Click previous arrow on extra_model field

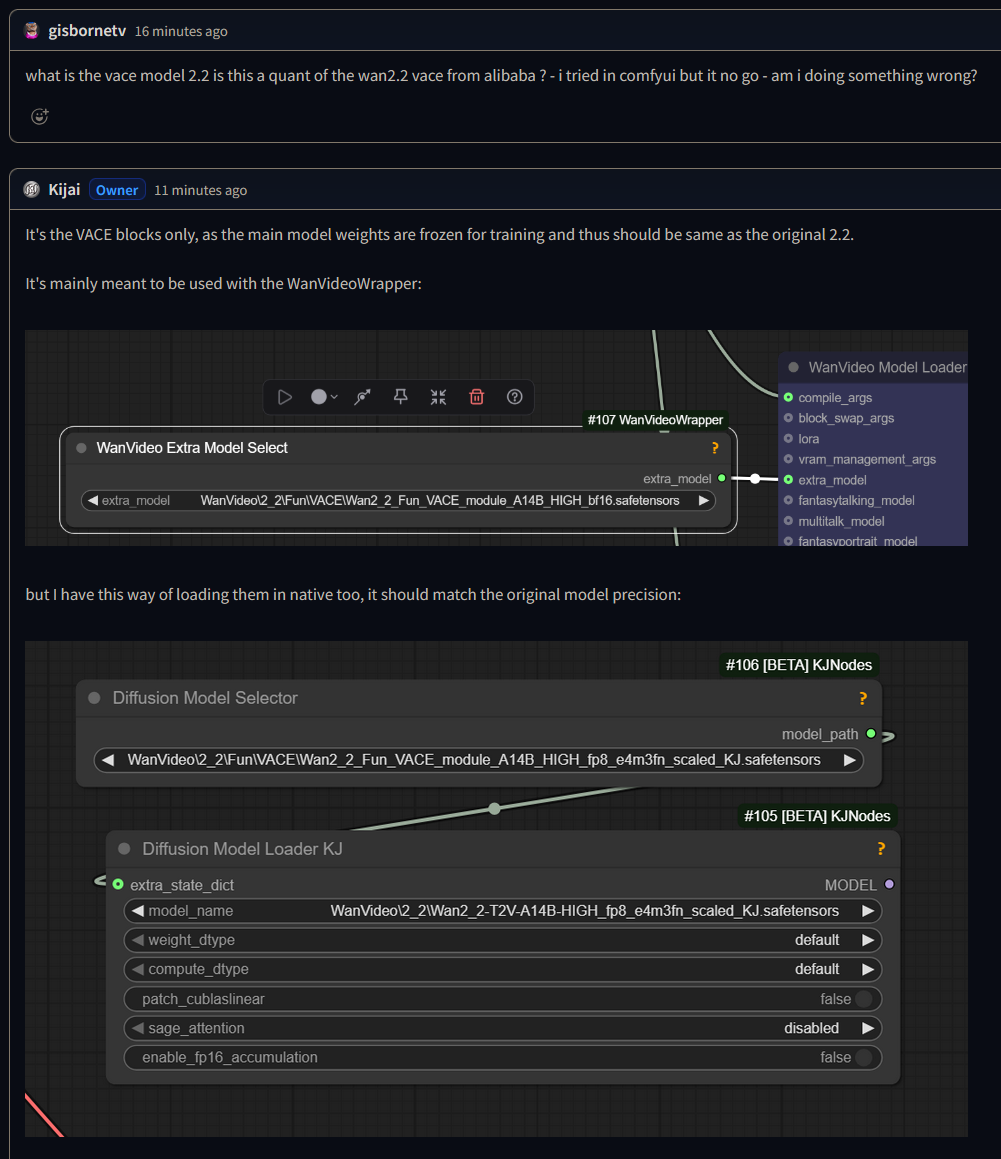pos(93,500)
